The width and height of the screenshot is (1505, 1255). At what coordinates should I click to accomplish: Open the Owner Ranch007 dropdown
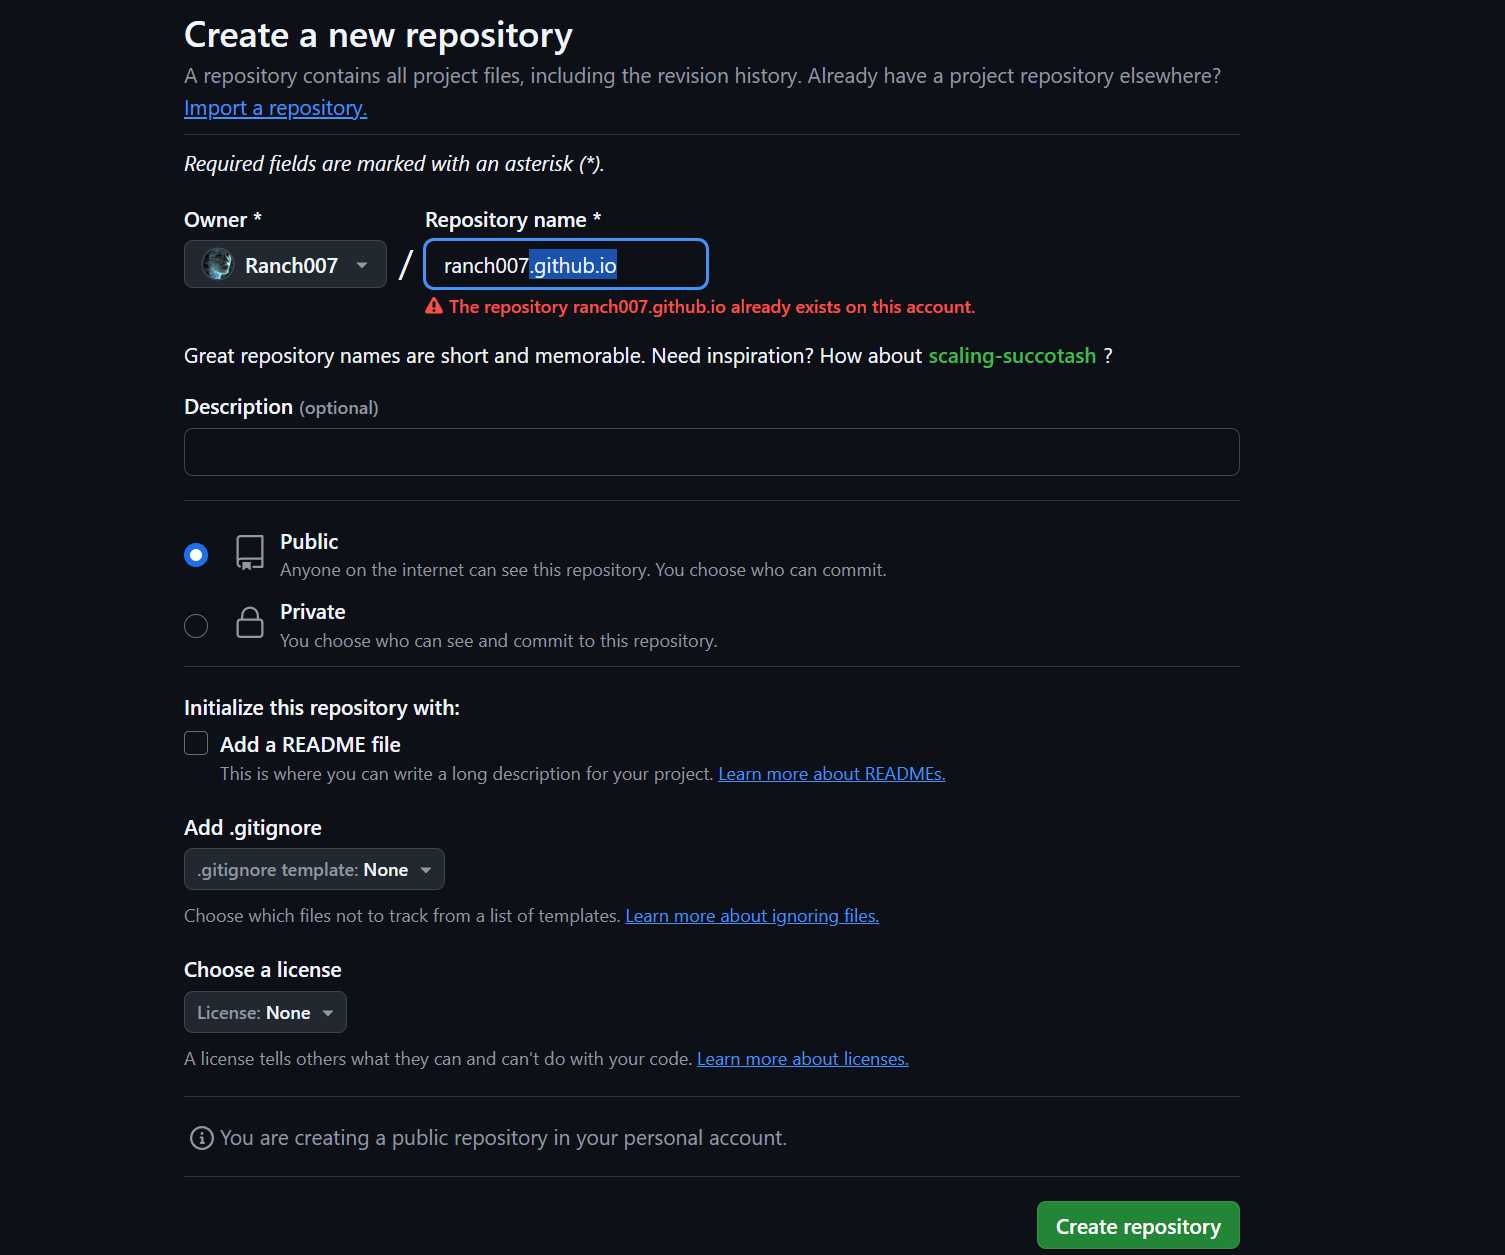point(285,265)
